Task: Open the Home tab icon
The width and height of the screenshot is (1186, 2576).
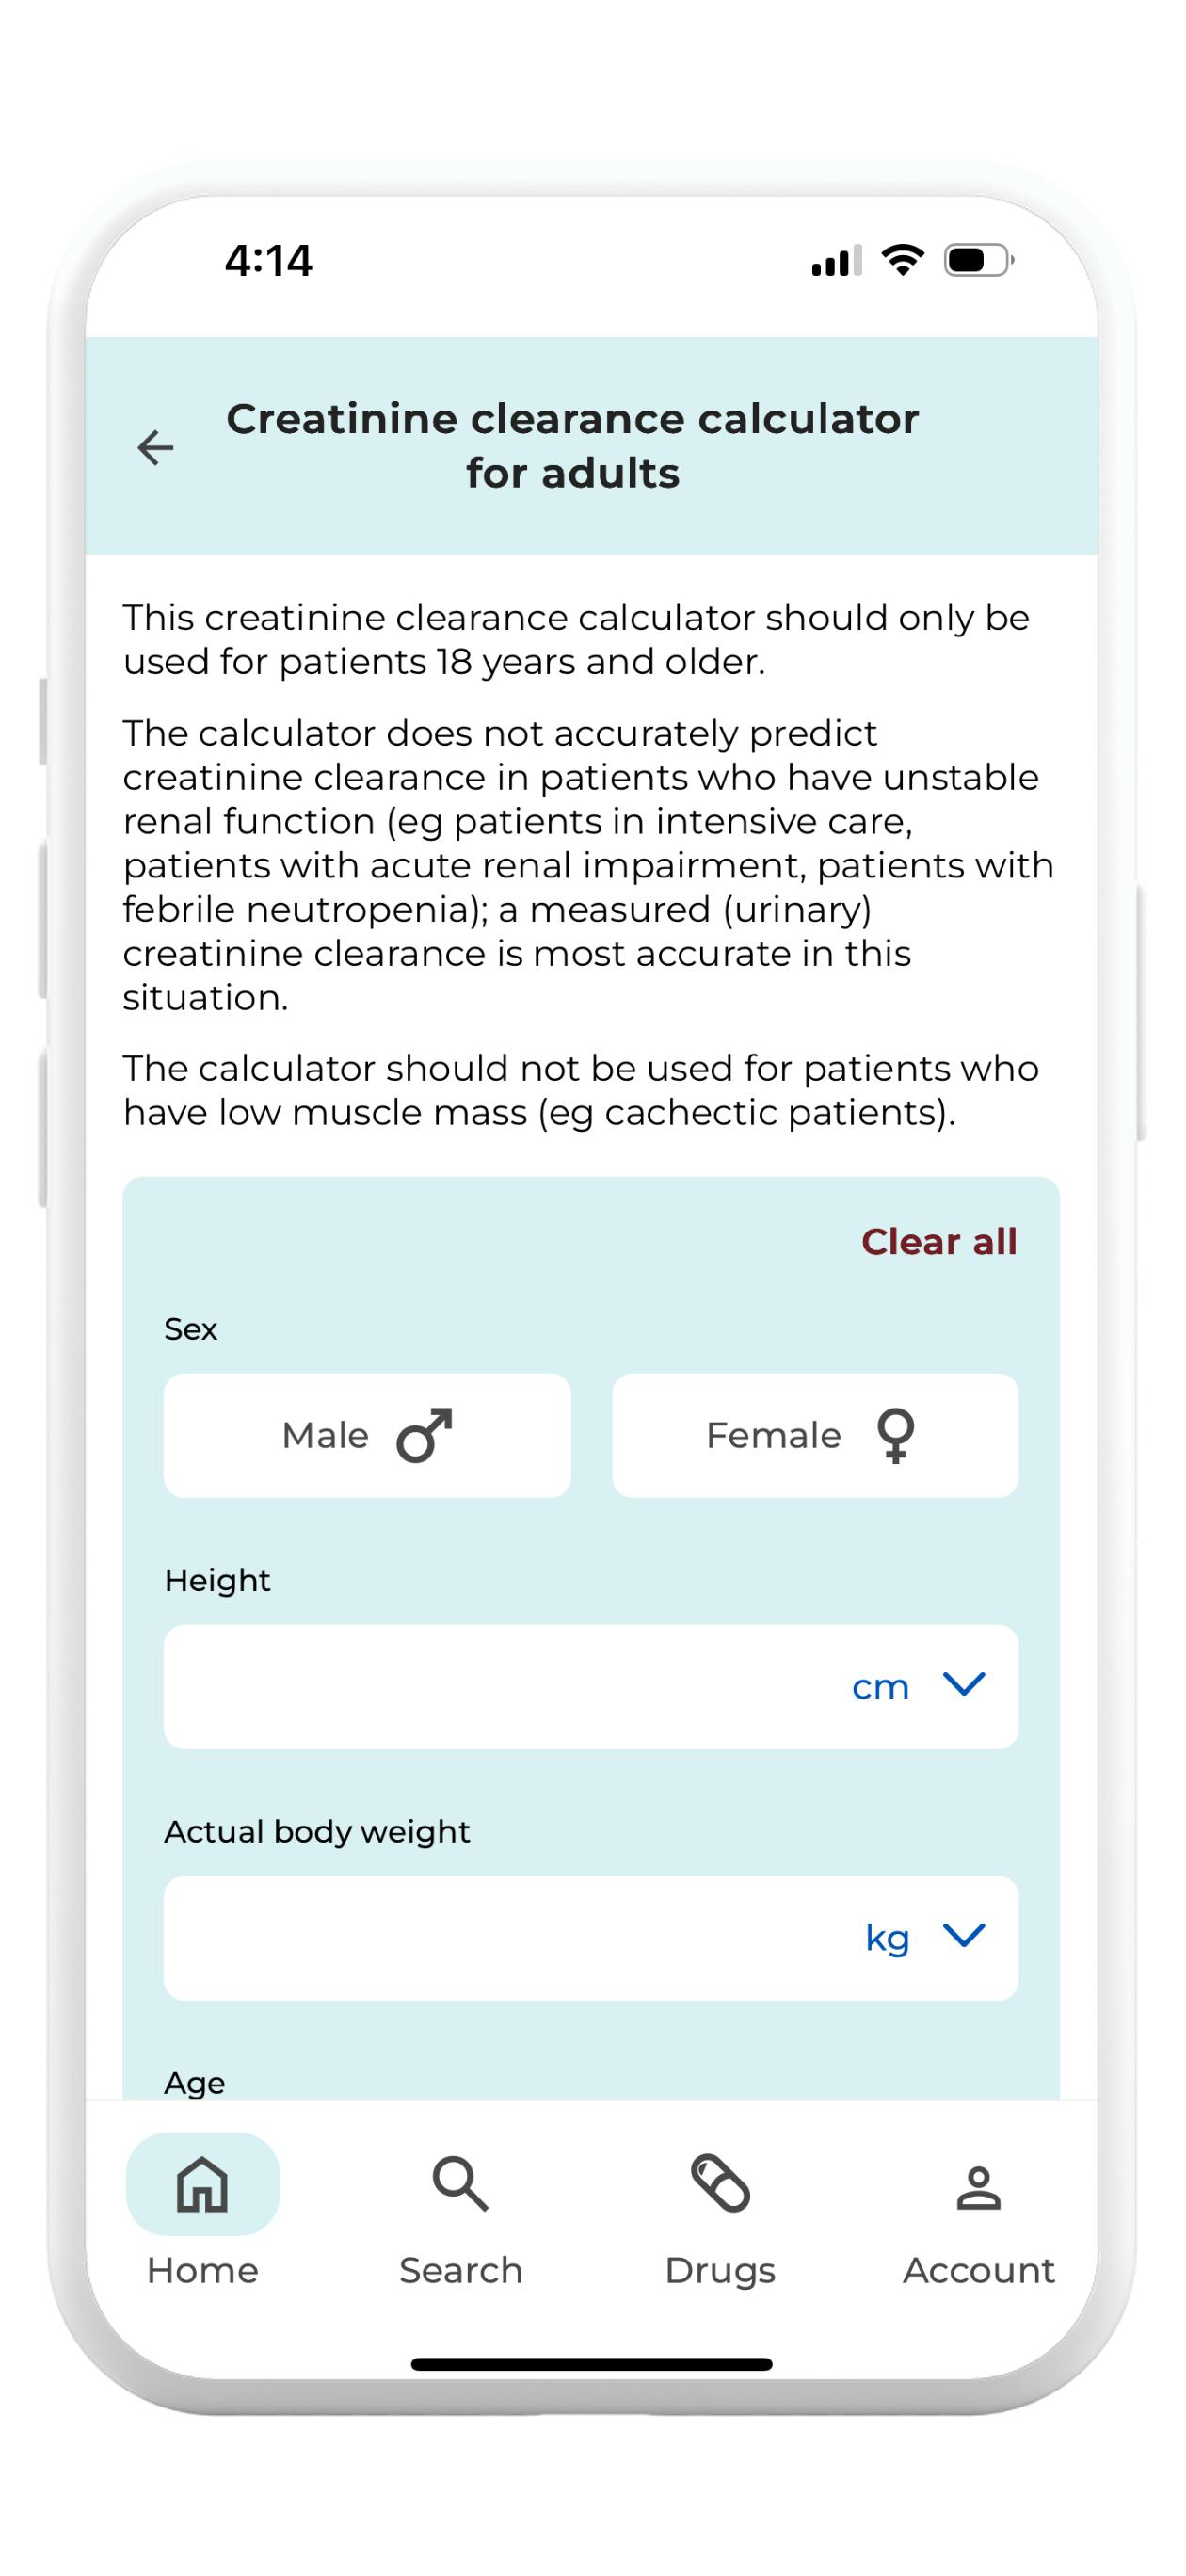Action: [202, 2183]
